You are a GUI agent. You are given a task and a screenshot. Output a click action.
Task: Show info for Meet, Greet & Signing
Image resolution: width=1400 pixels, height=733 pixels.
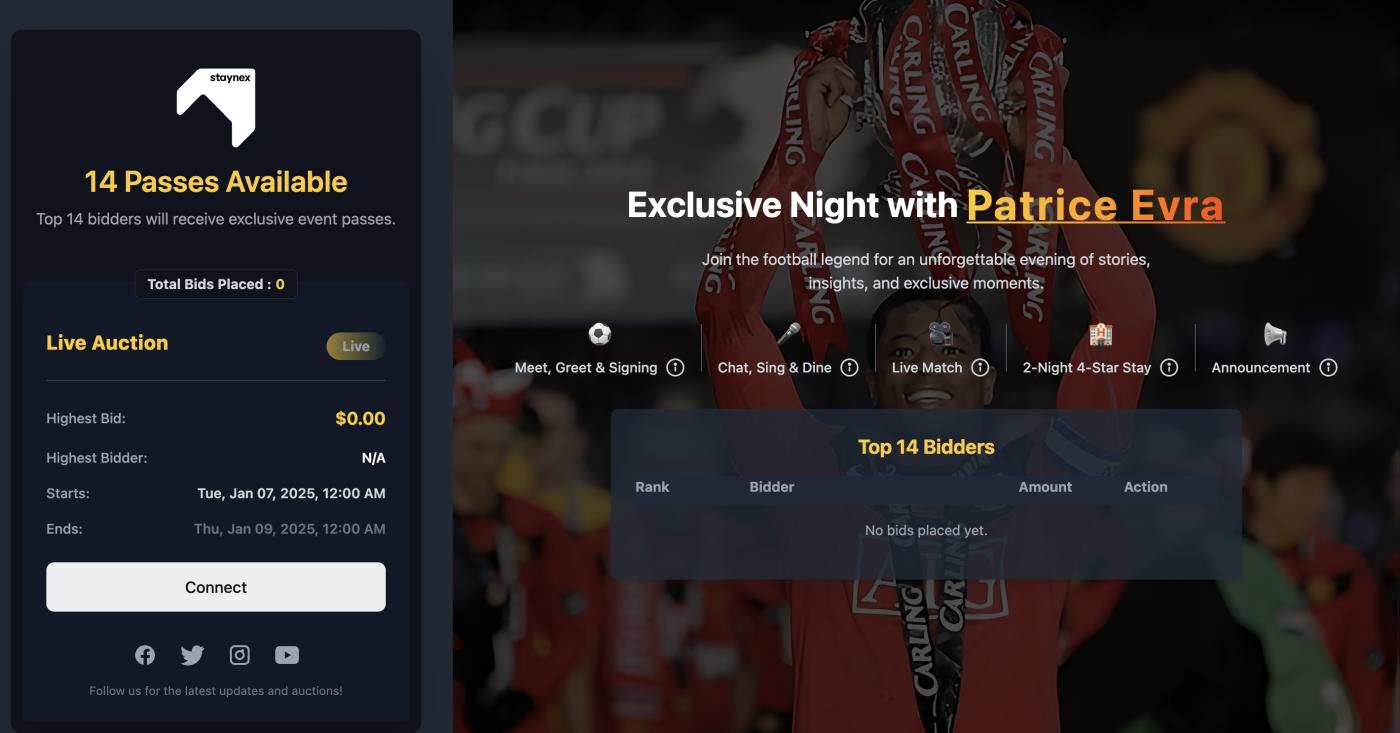pos(675,367)
